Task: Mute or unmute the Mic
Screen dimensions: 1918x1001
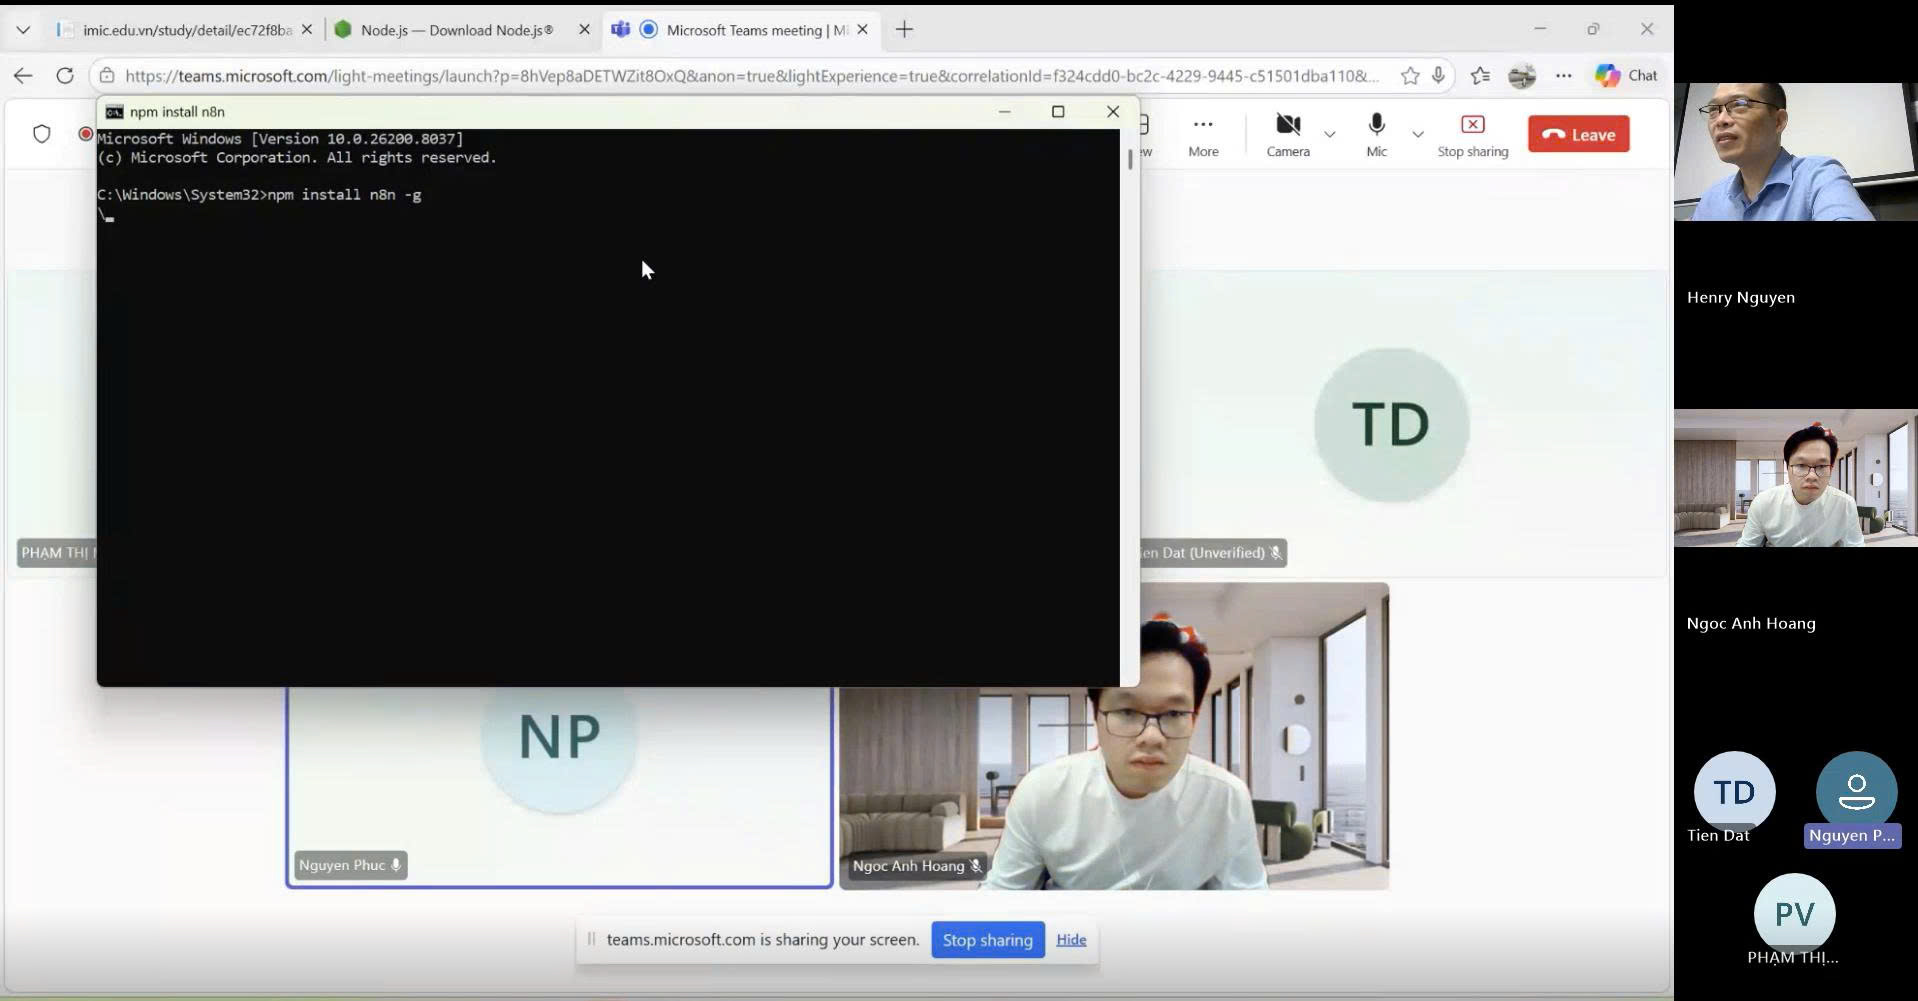Action: coord(1376,135)
